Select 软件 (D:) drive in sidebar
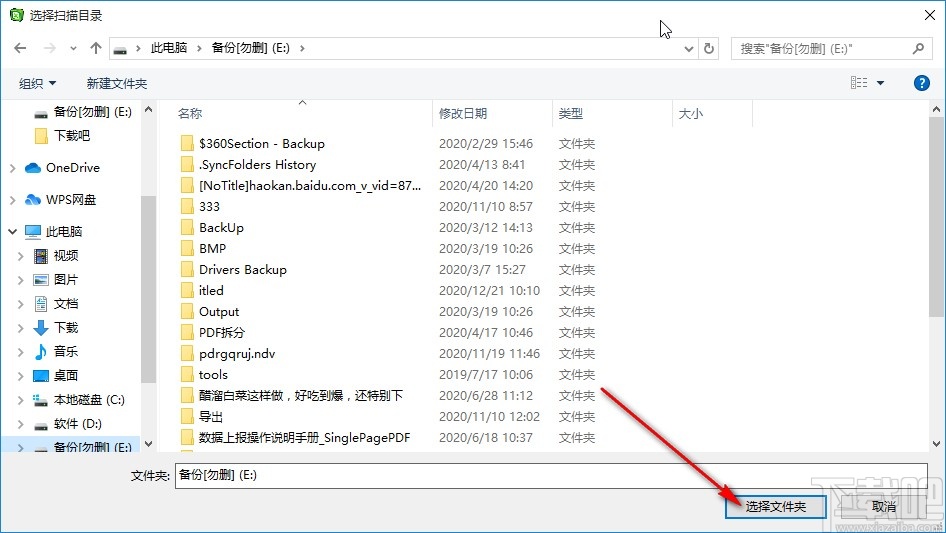 tap(77, 424)
